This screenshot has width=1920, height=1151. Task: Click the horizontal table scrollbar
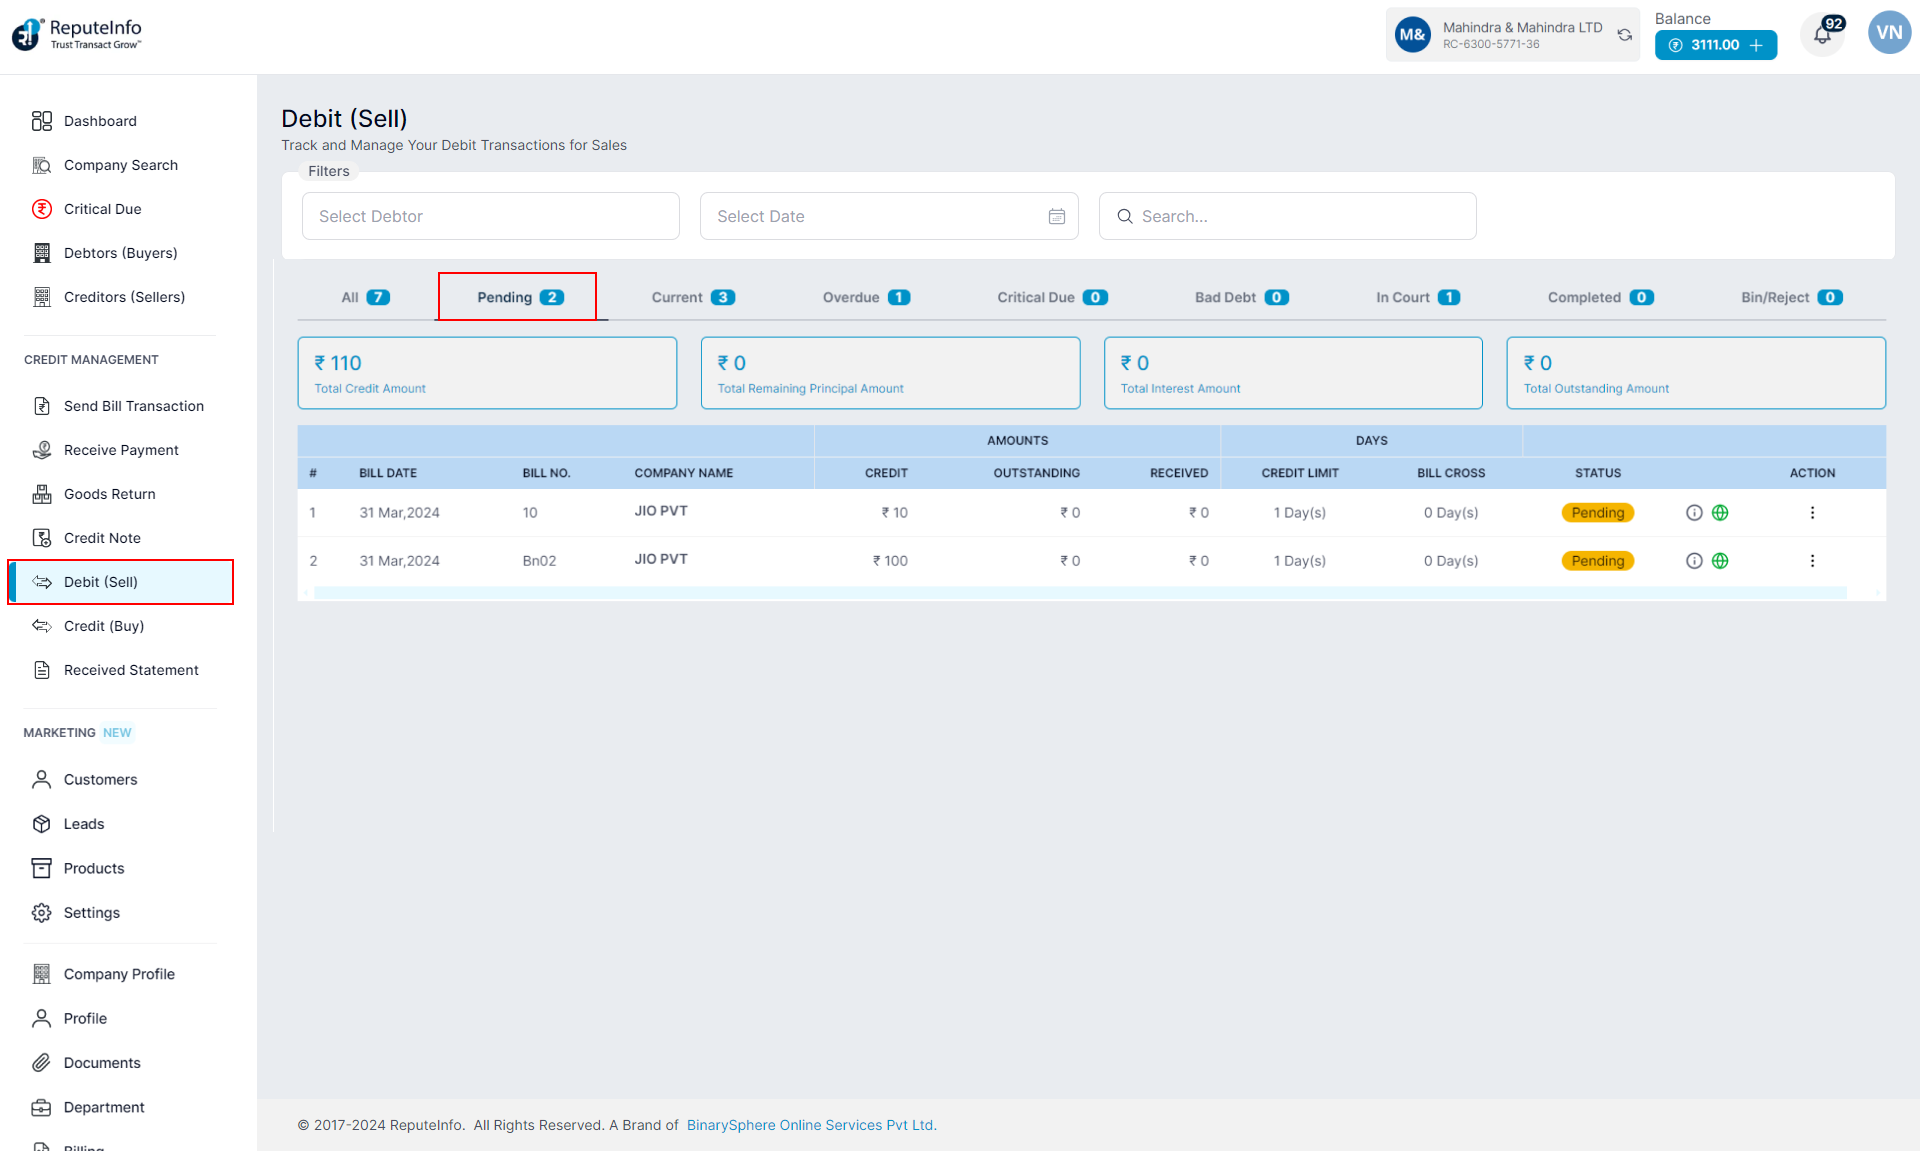(1080, 593)
